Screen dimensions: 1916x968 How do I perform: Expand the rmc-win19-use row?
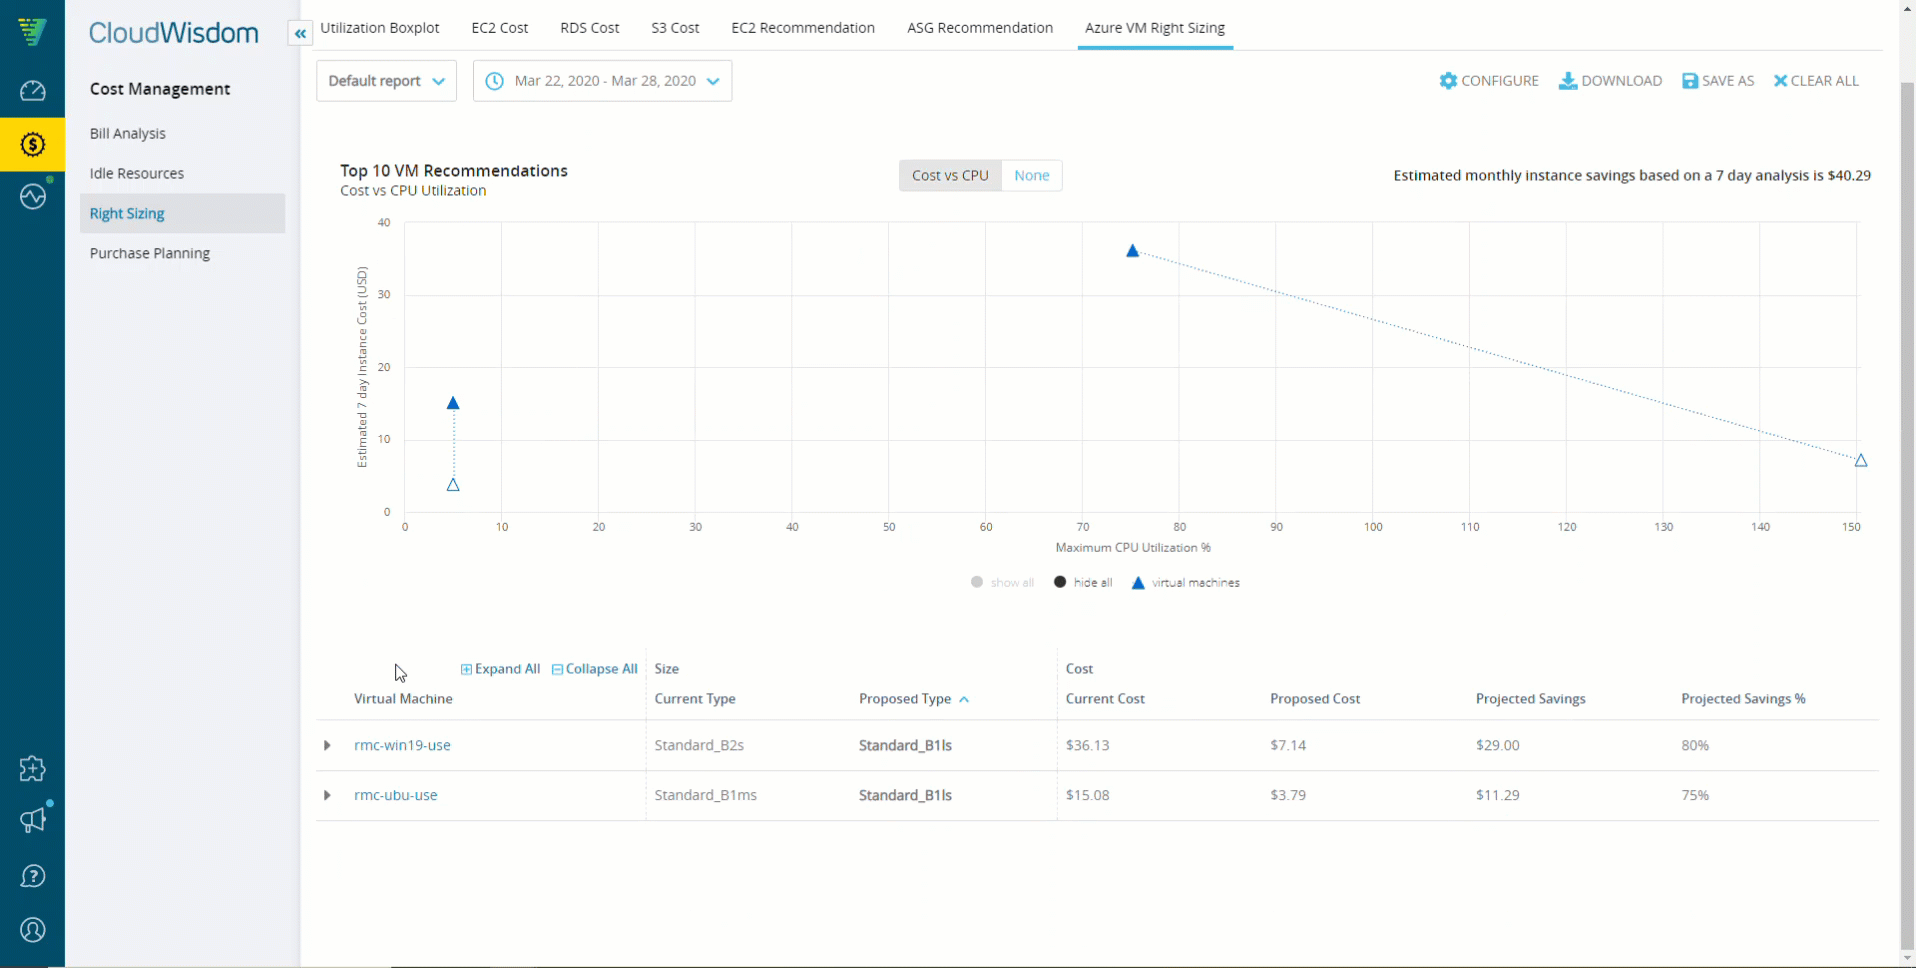(327, 745)
